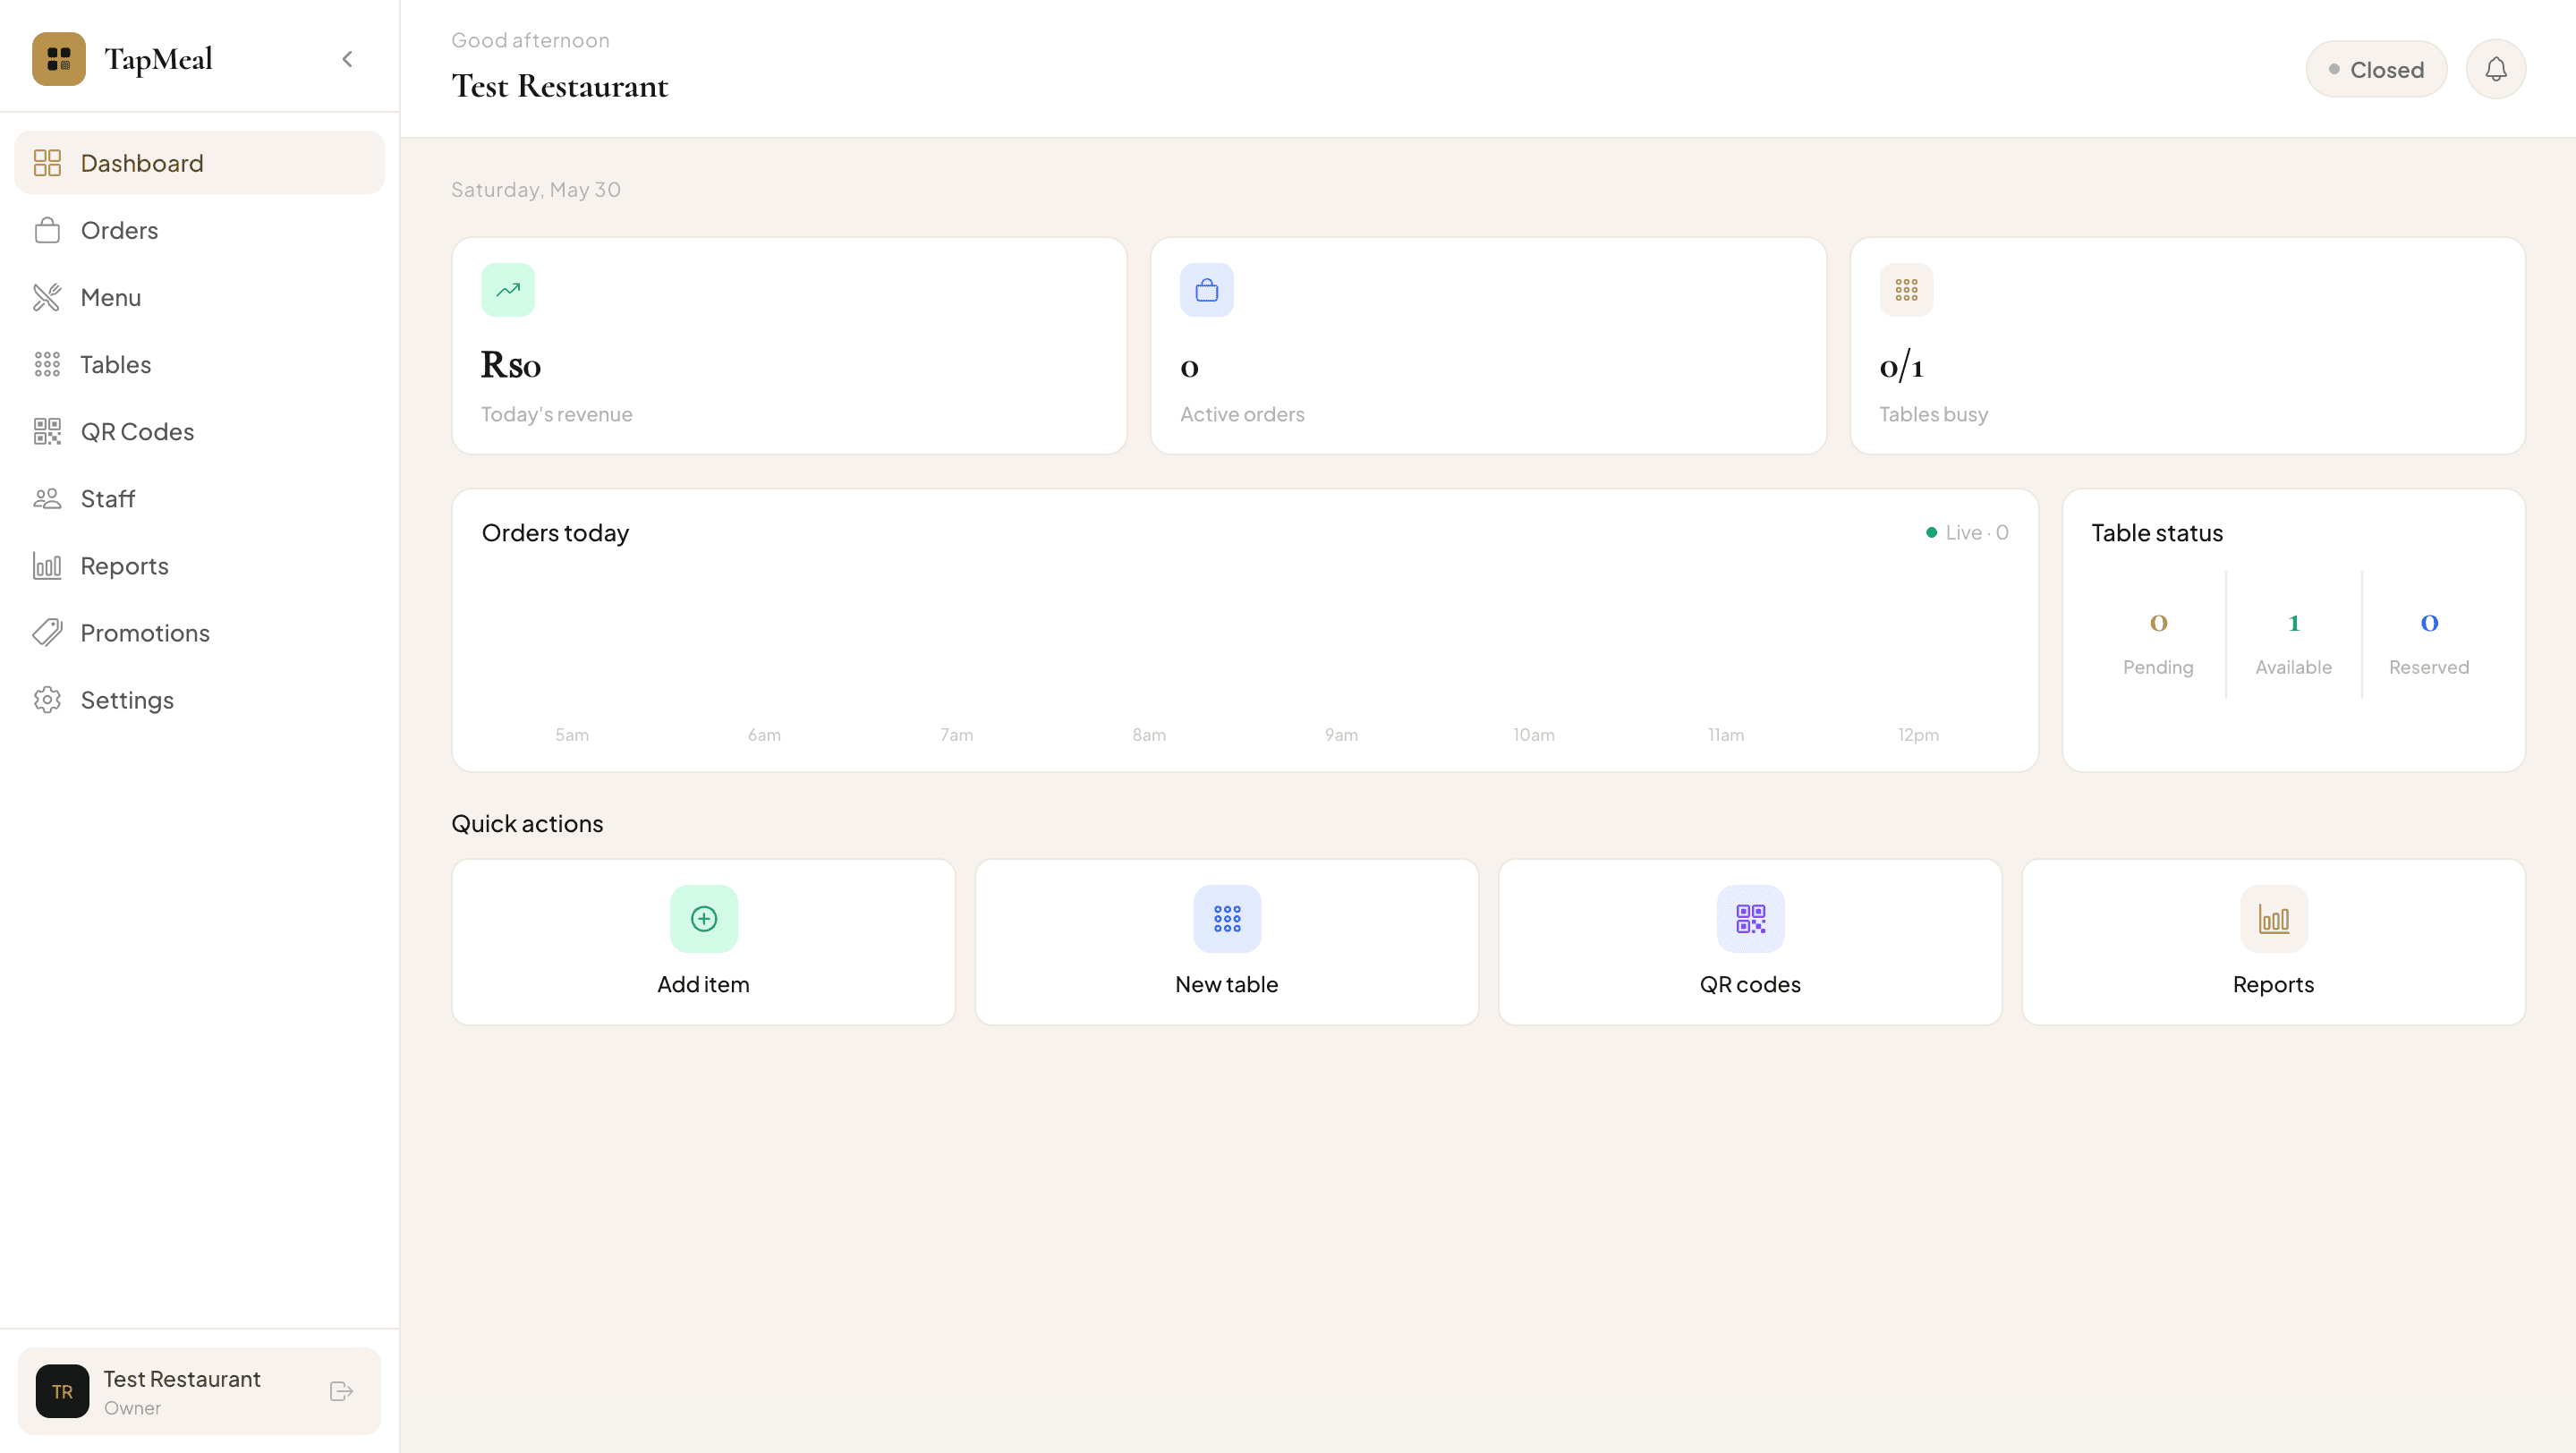Click the Active orders bag icon
2576x1453 pixels.
point(1207,290)
